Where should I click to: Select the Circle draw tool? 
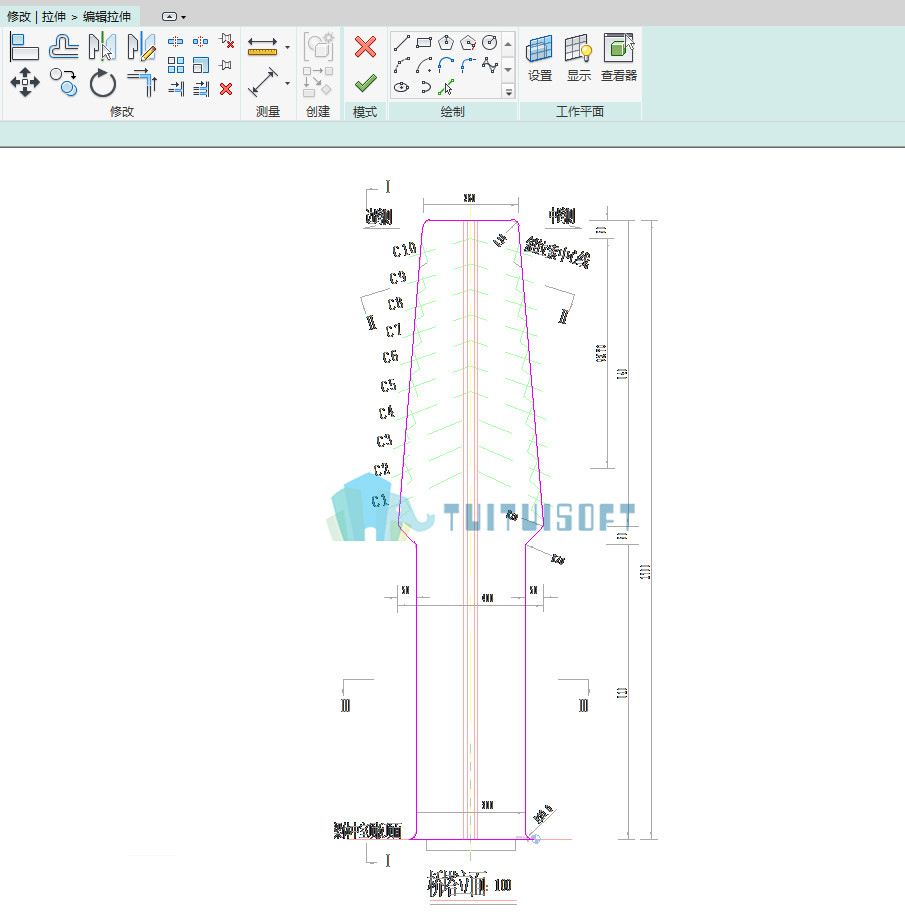click(x=489, y=42)
